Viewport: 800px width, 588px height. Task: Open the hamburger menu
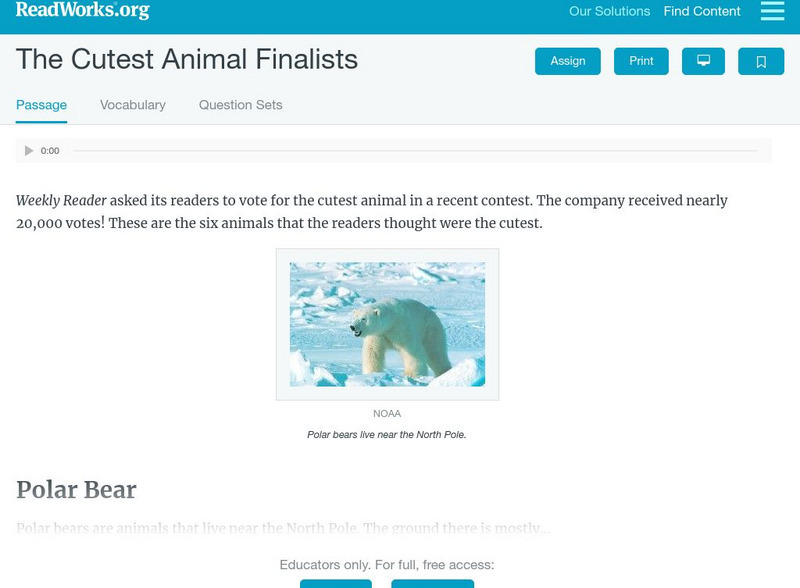pyautogui.click(x=772, y=11)
